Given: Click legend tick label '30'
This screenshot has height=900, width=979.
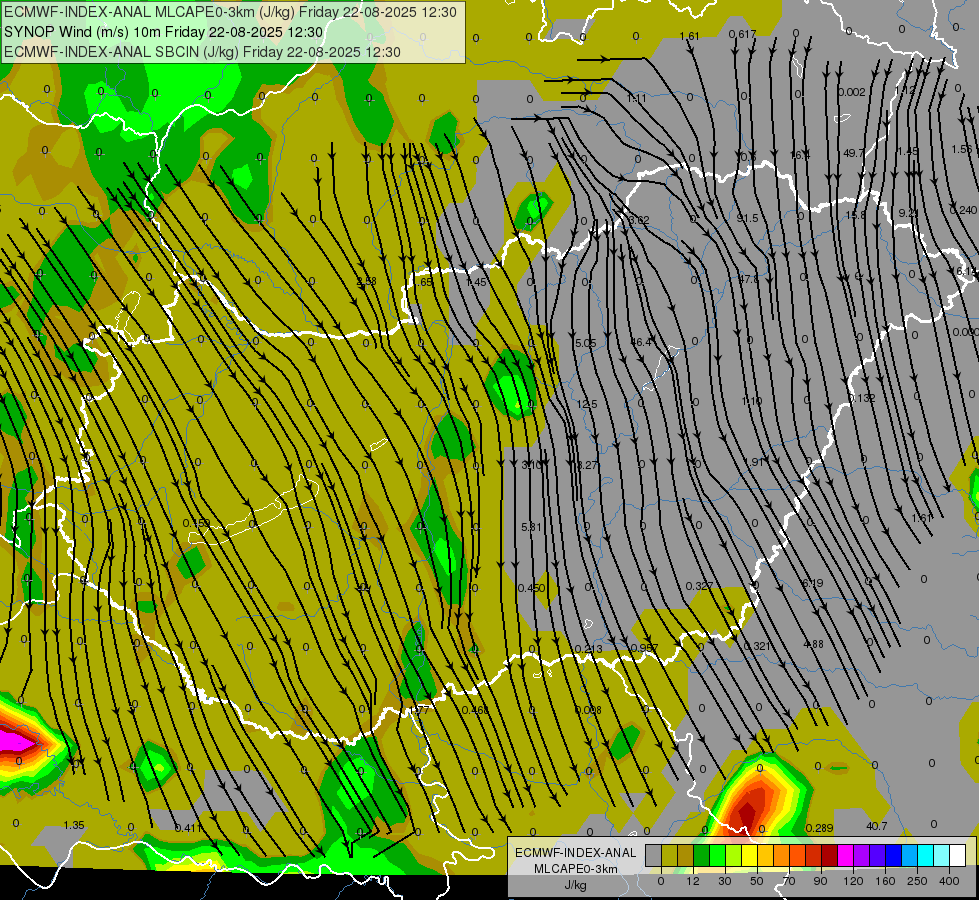Looking at the screenshot, I should tap(725, 881).
